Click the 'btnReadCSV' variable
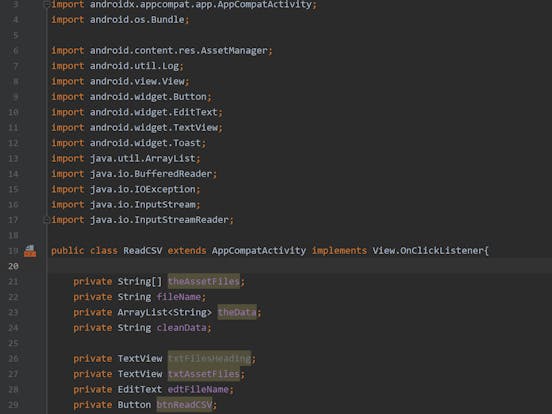The width and height of the screenshot is (552, 414). tap(184, 405)
